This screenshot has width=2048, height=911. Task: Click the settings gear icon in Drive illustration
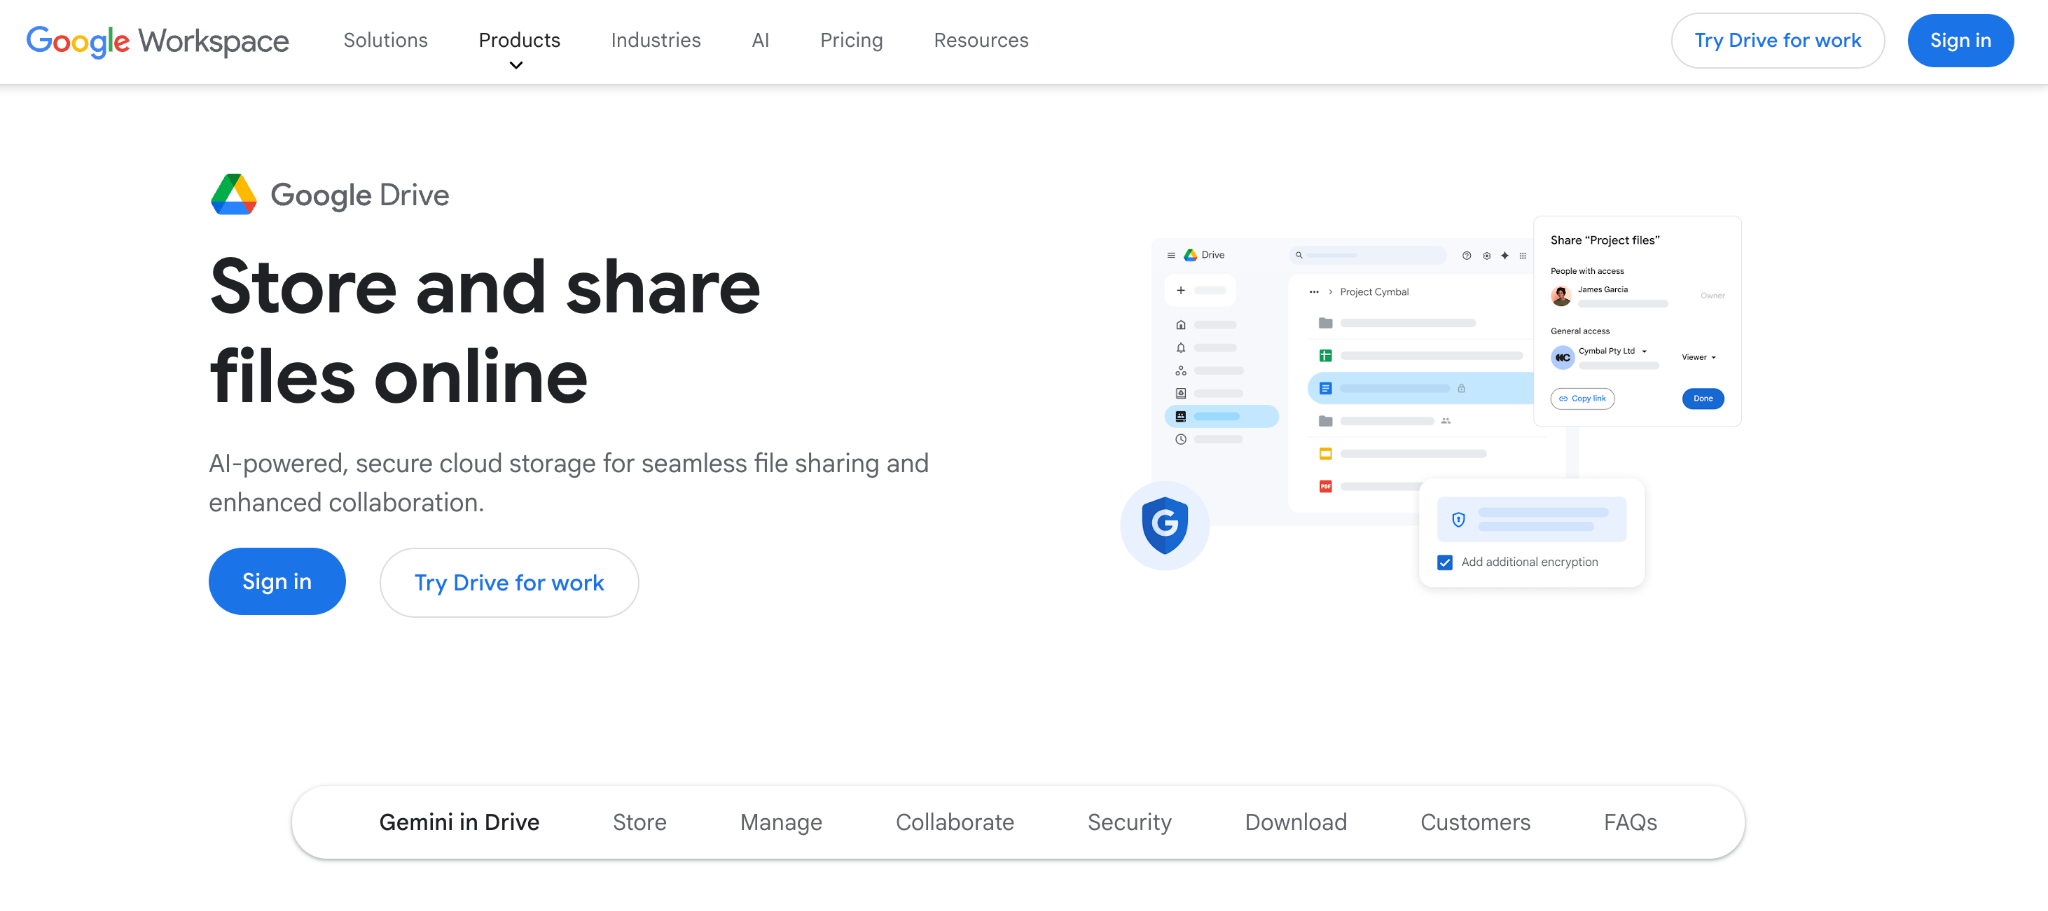tap(1487, 255)
